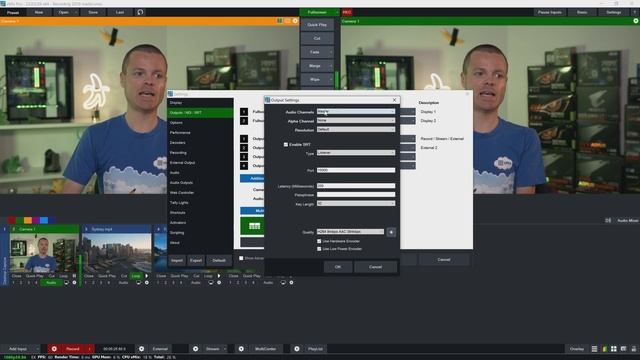The image size is (640, 360).
Task: Select Performance in Settings sidebar
Action: 200,133
